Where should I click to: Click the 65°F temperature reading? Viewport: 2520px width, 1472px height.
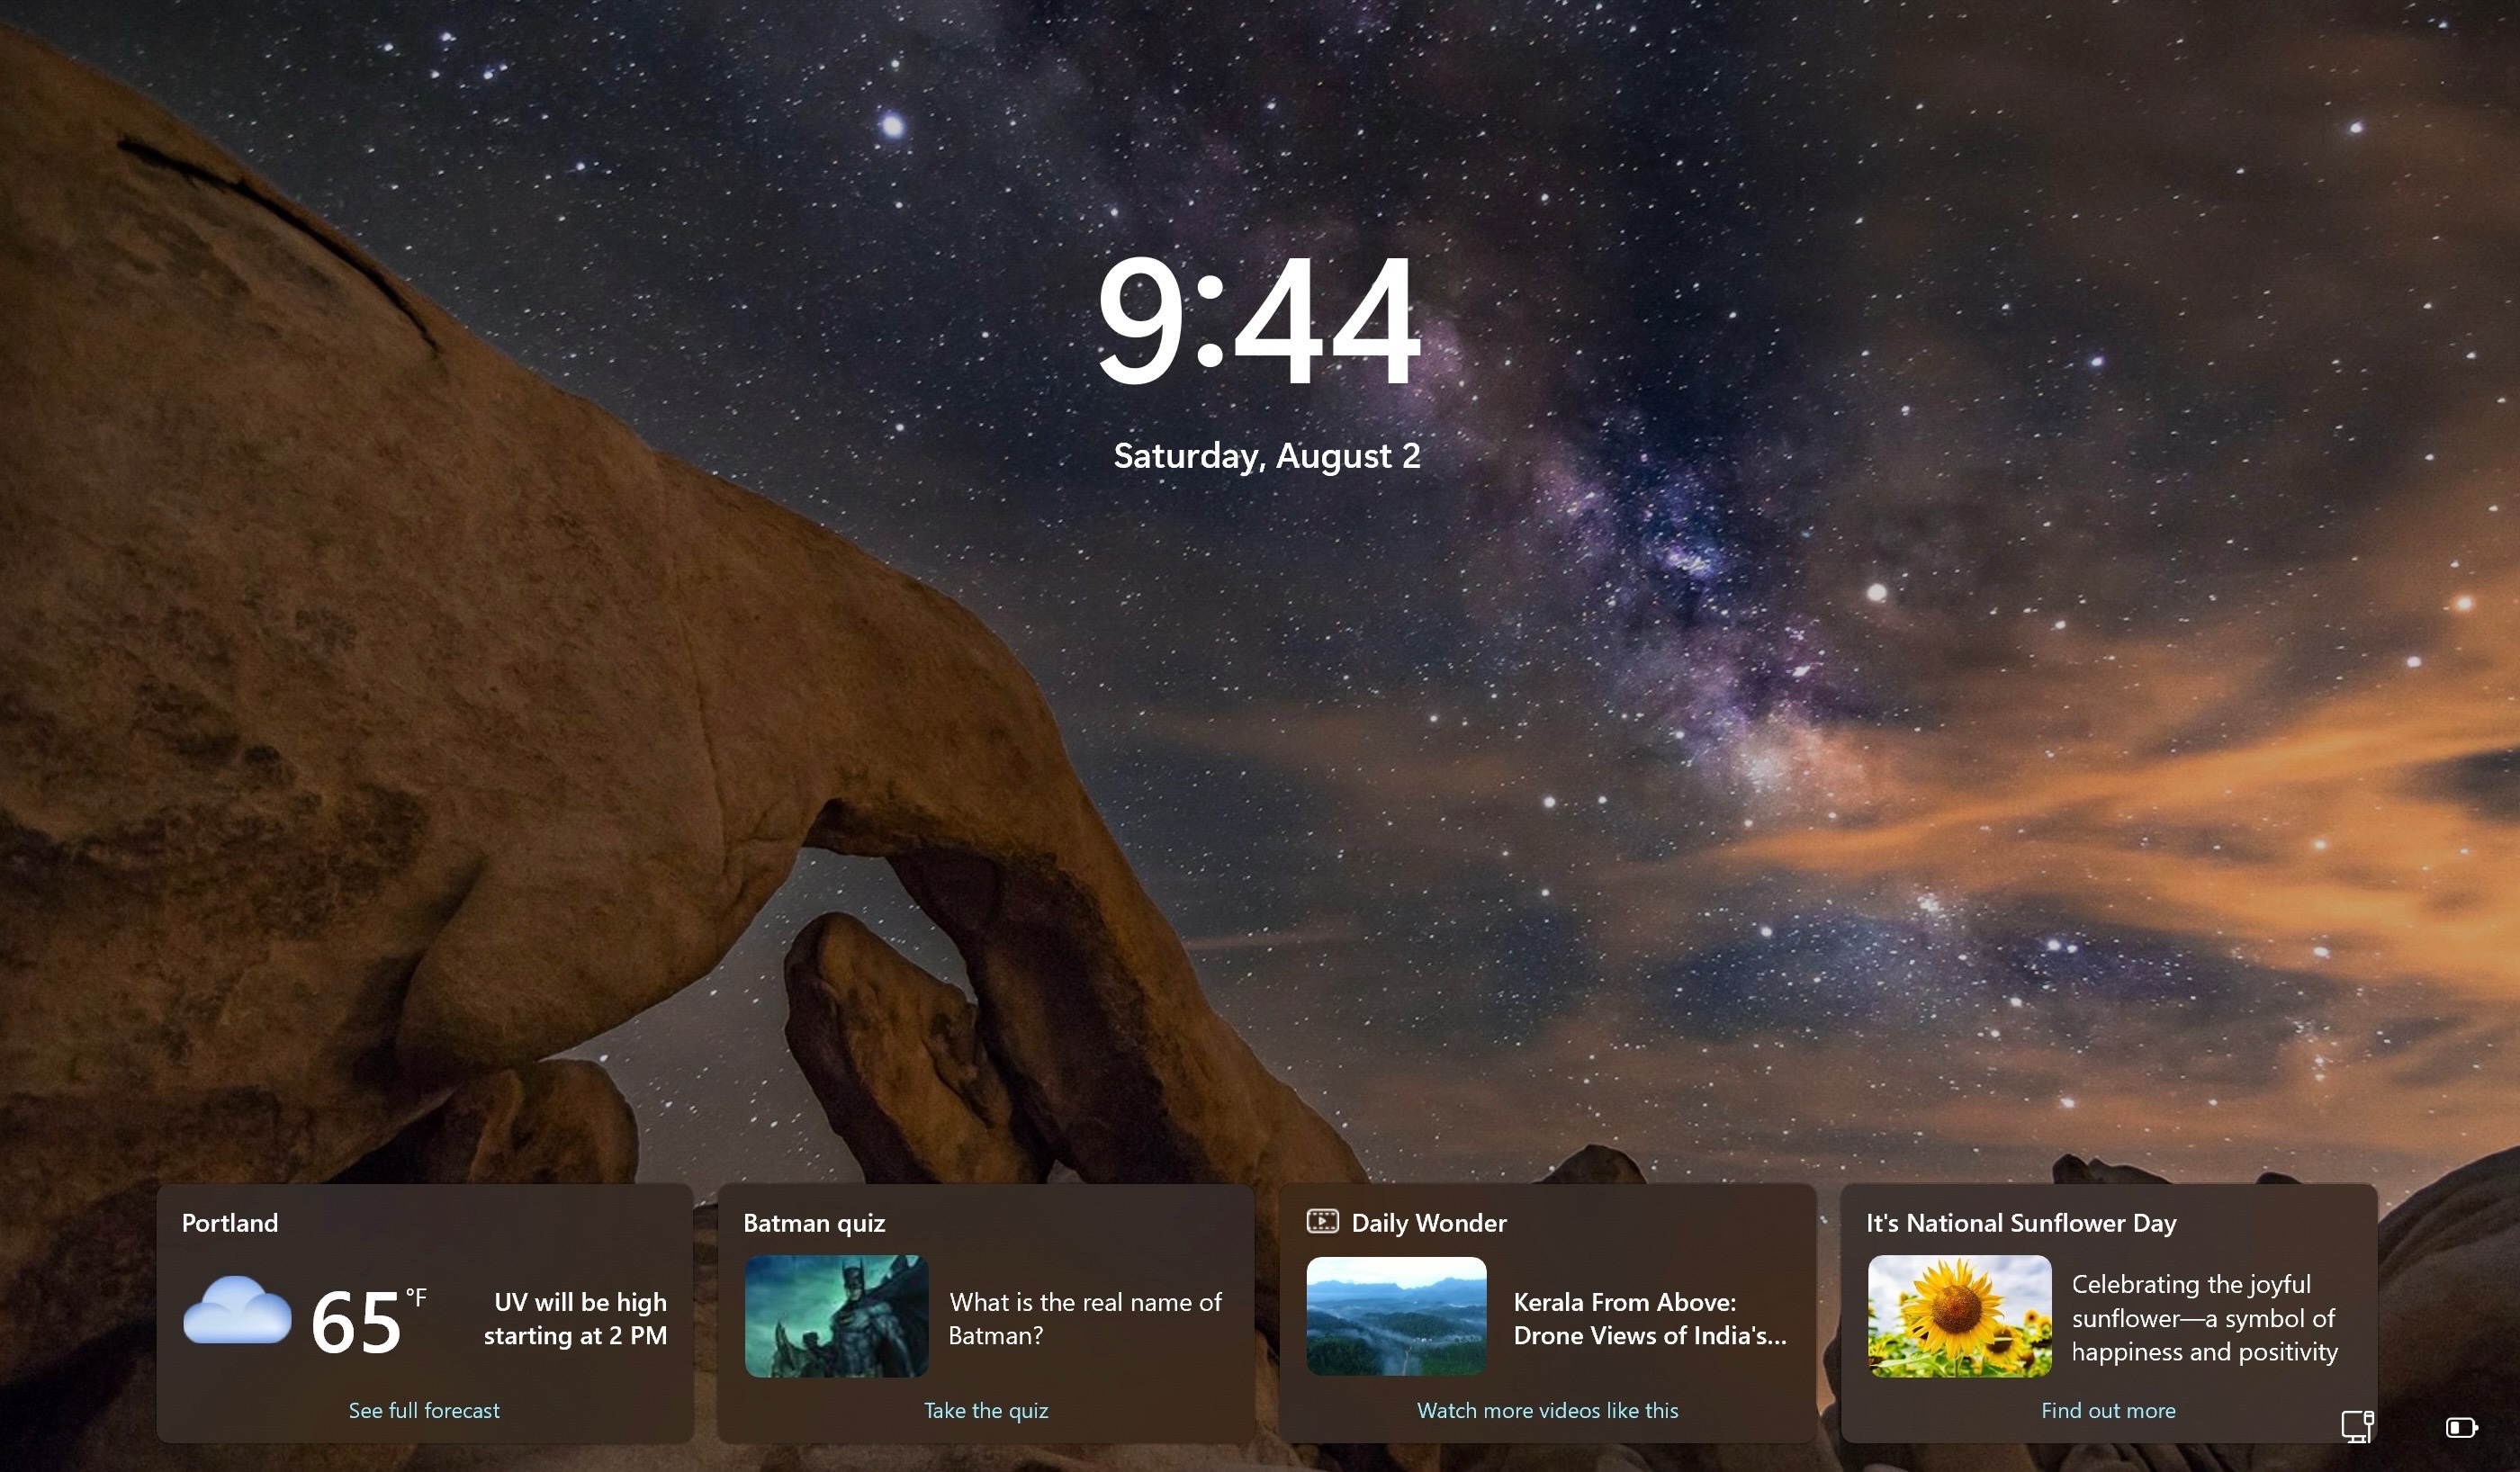[366, 1321]
